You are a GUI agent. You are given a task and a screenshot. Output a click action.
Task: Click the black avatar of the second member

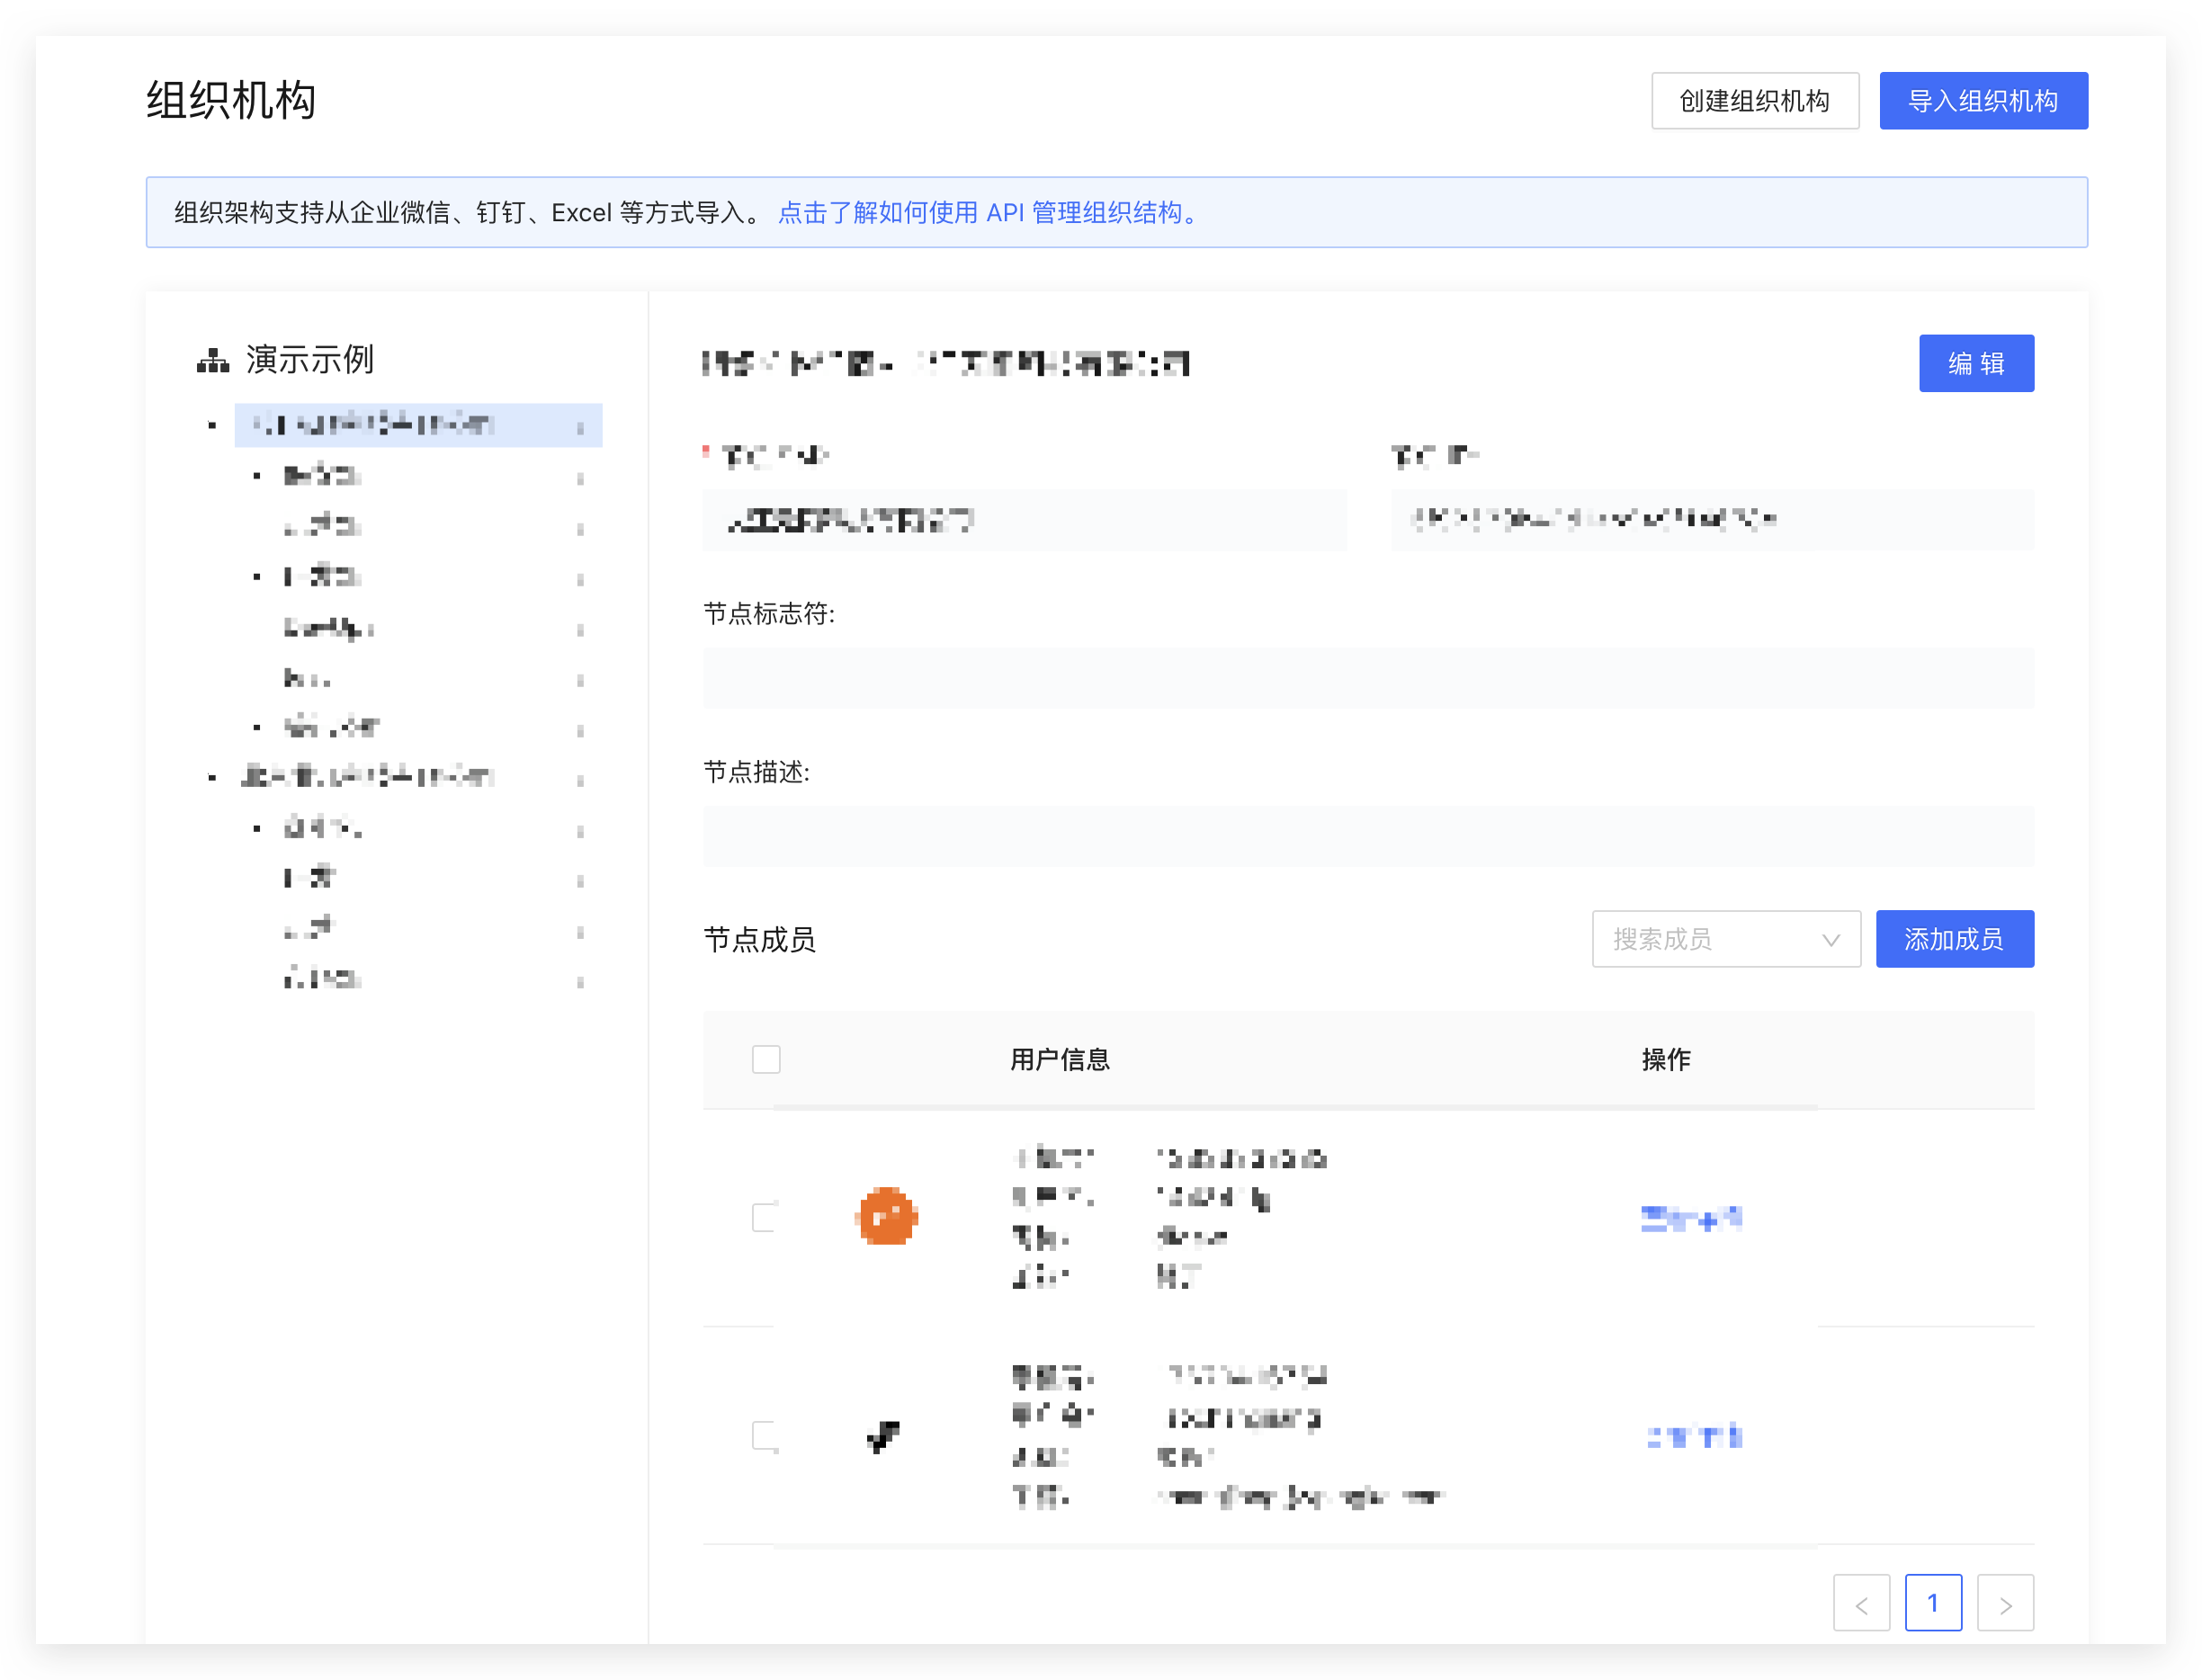pos(882,1436)
